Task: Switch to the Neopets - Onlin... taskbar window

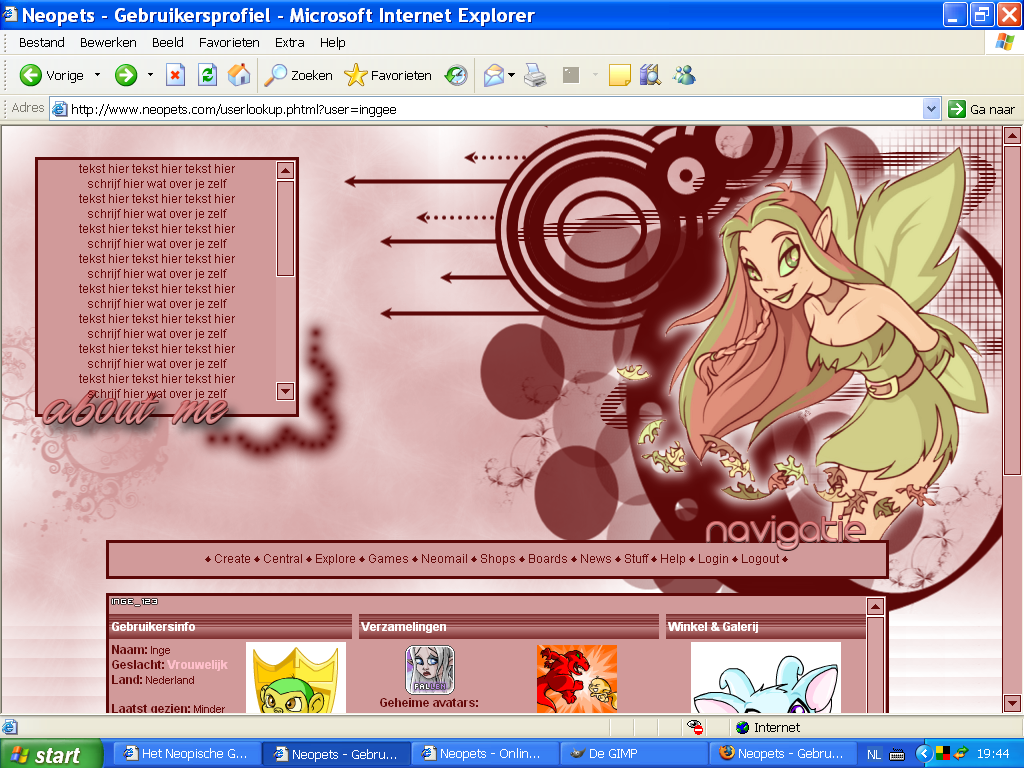Action: (x=484, y=754)
